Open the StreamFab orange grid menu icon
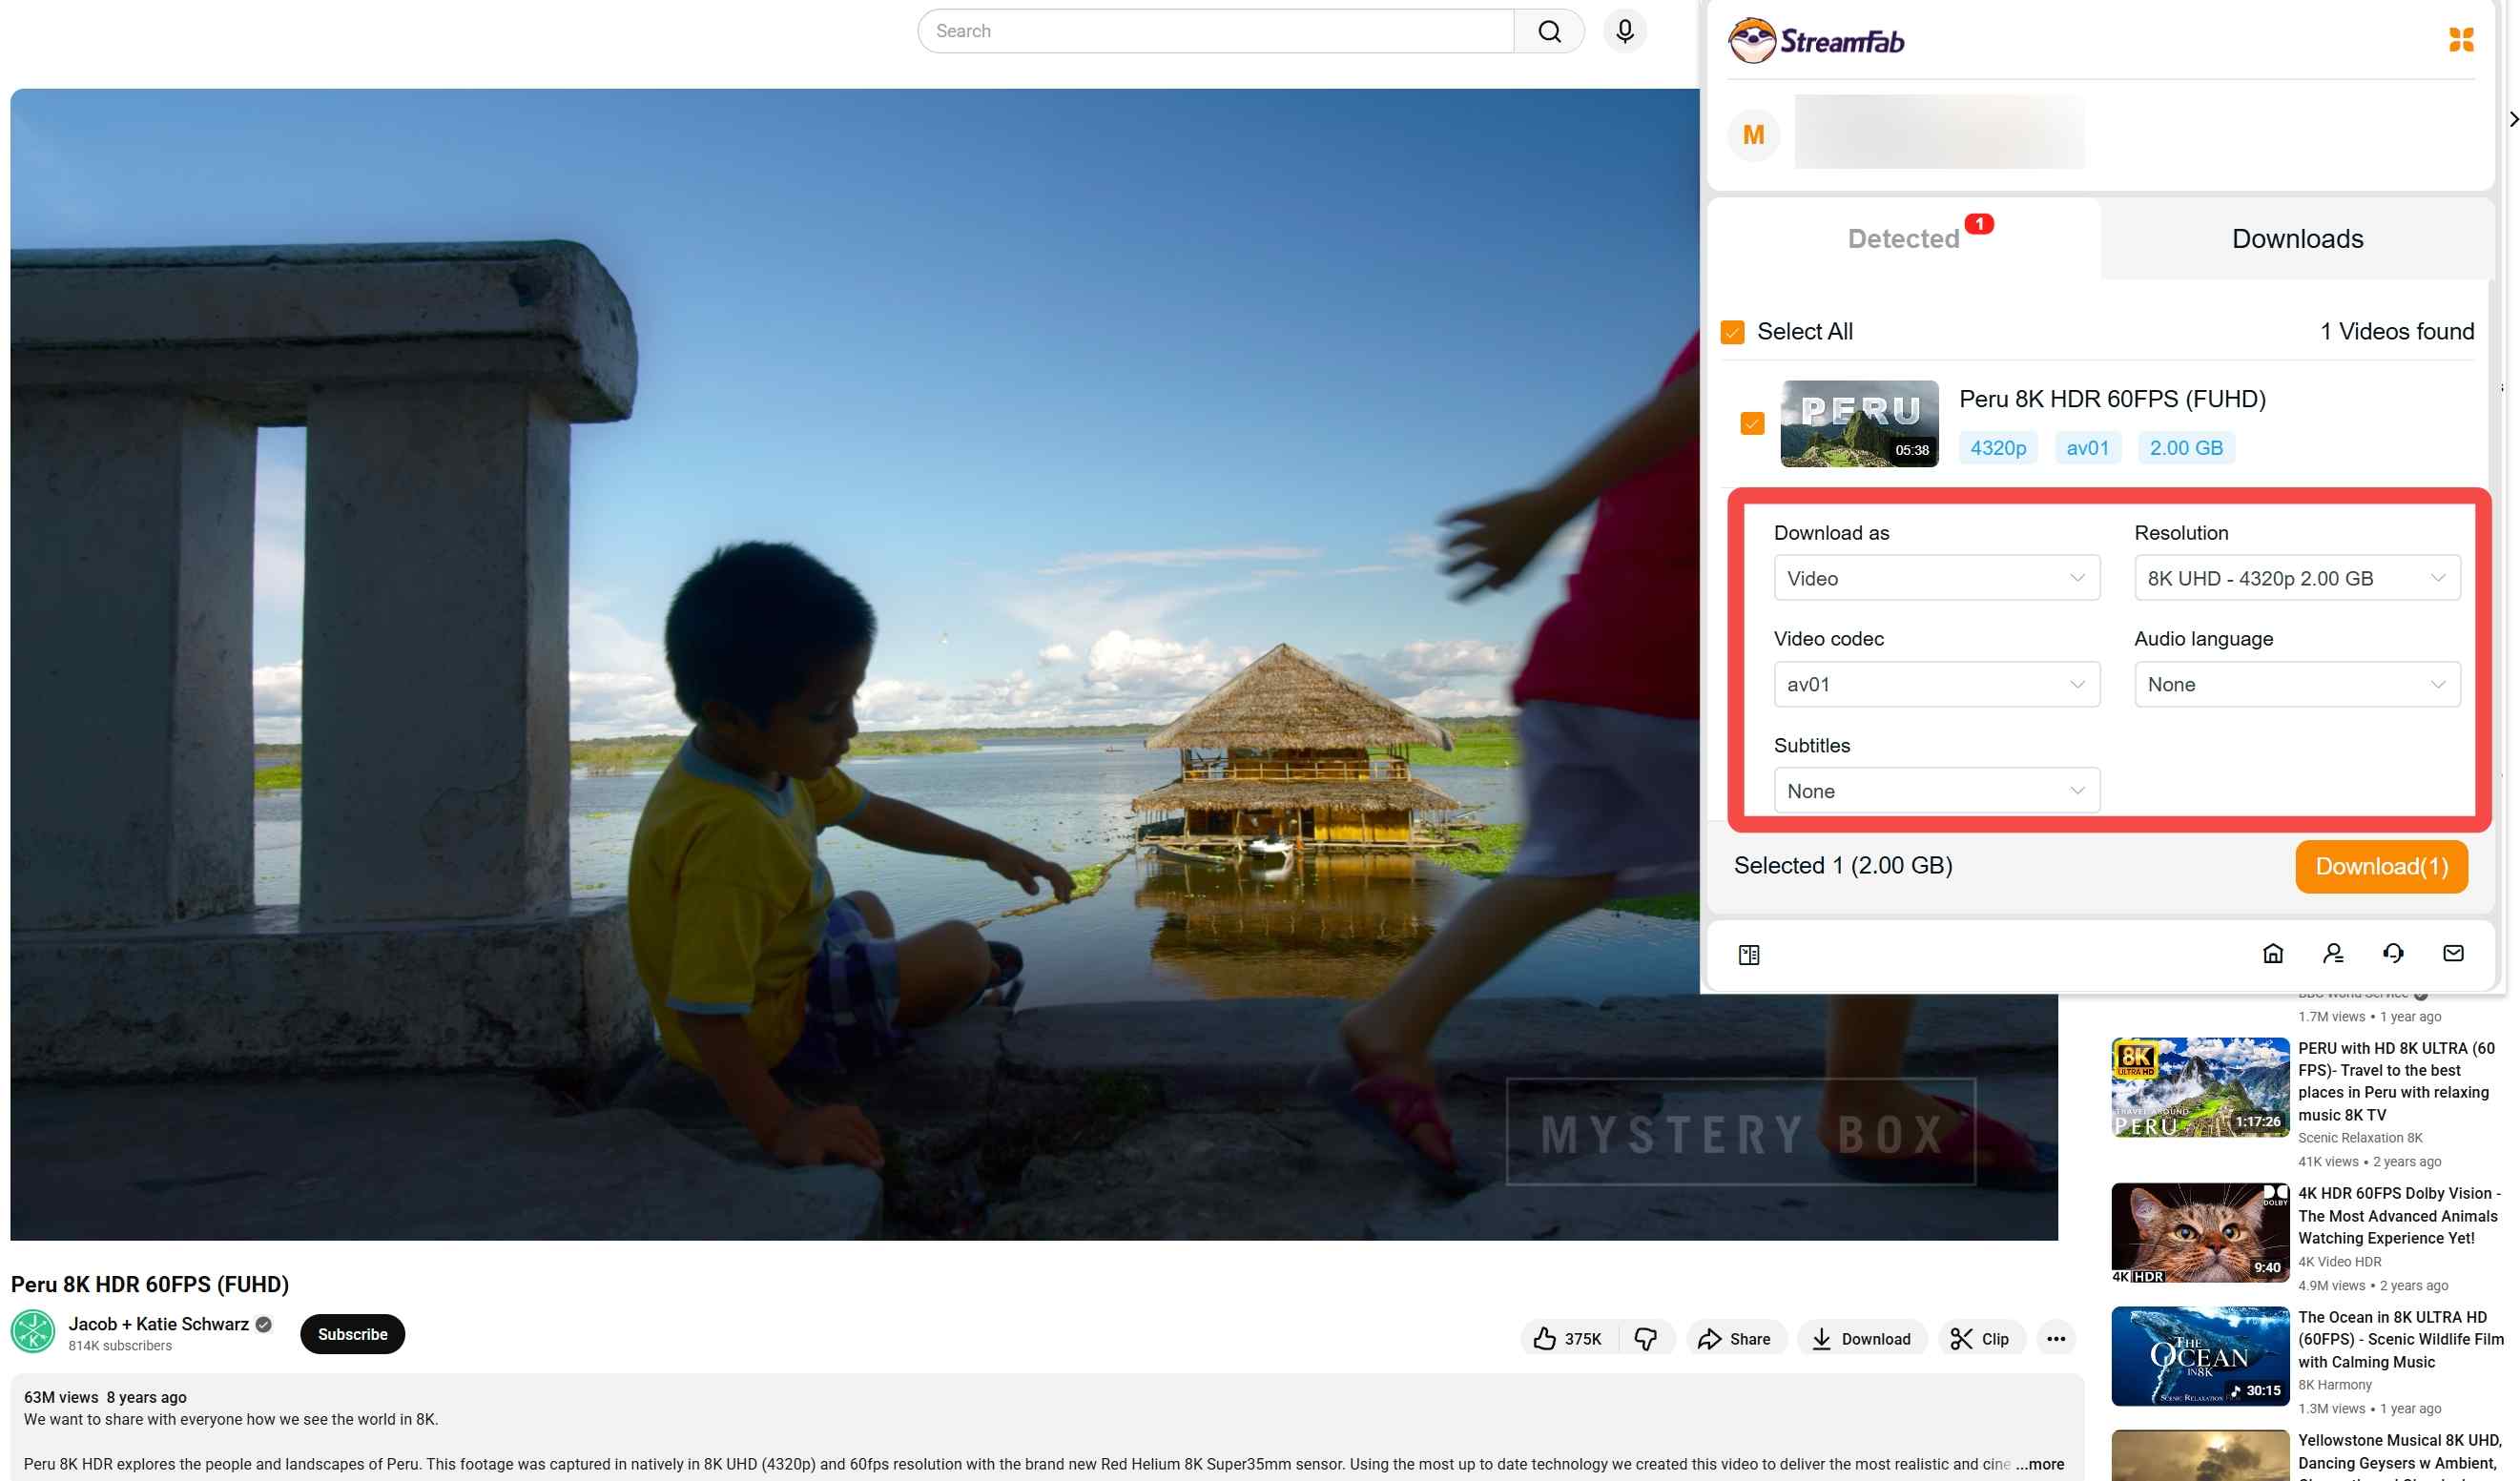2520x1481 pixels. pyautogui.click(x=2460, y=40)
